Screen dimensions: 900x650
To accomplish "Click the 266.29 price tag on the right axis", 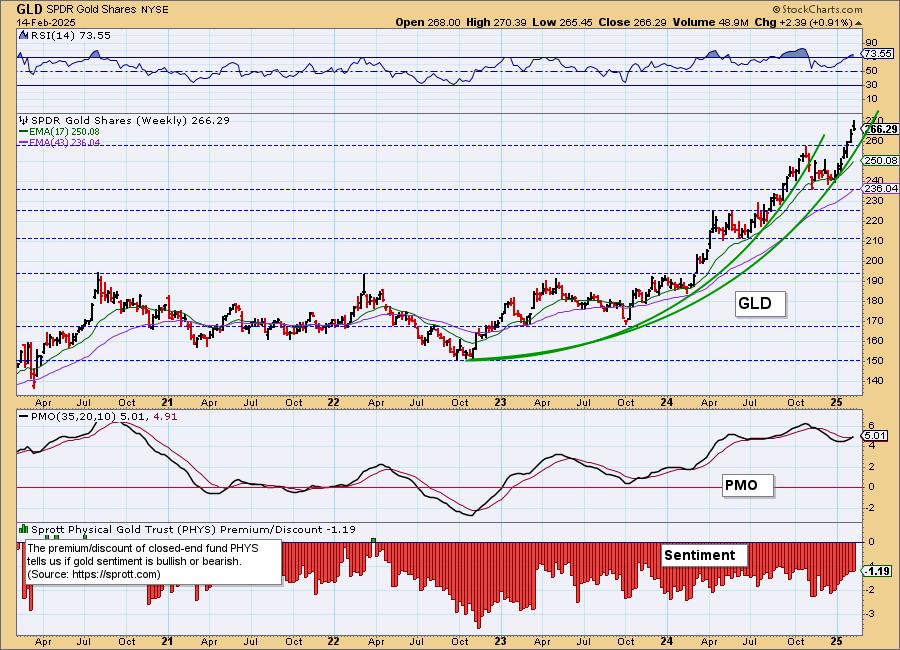I will click(880, 129).
